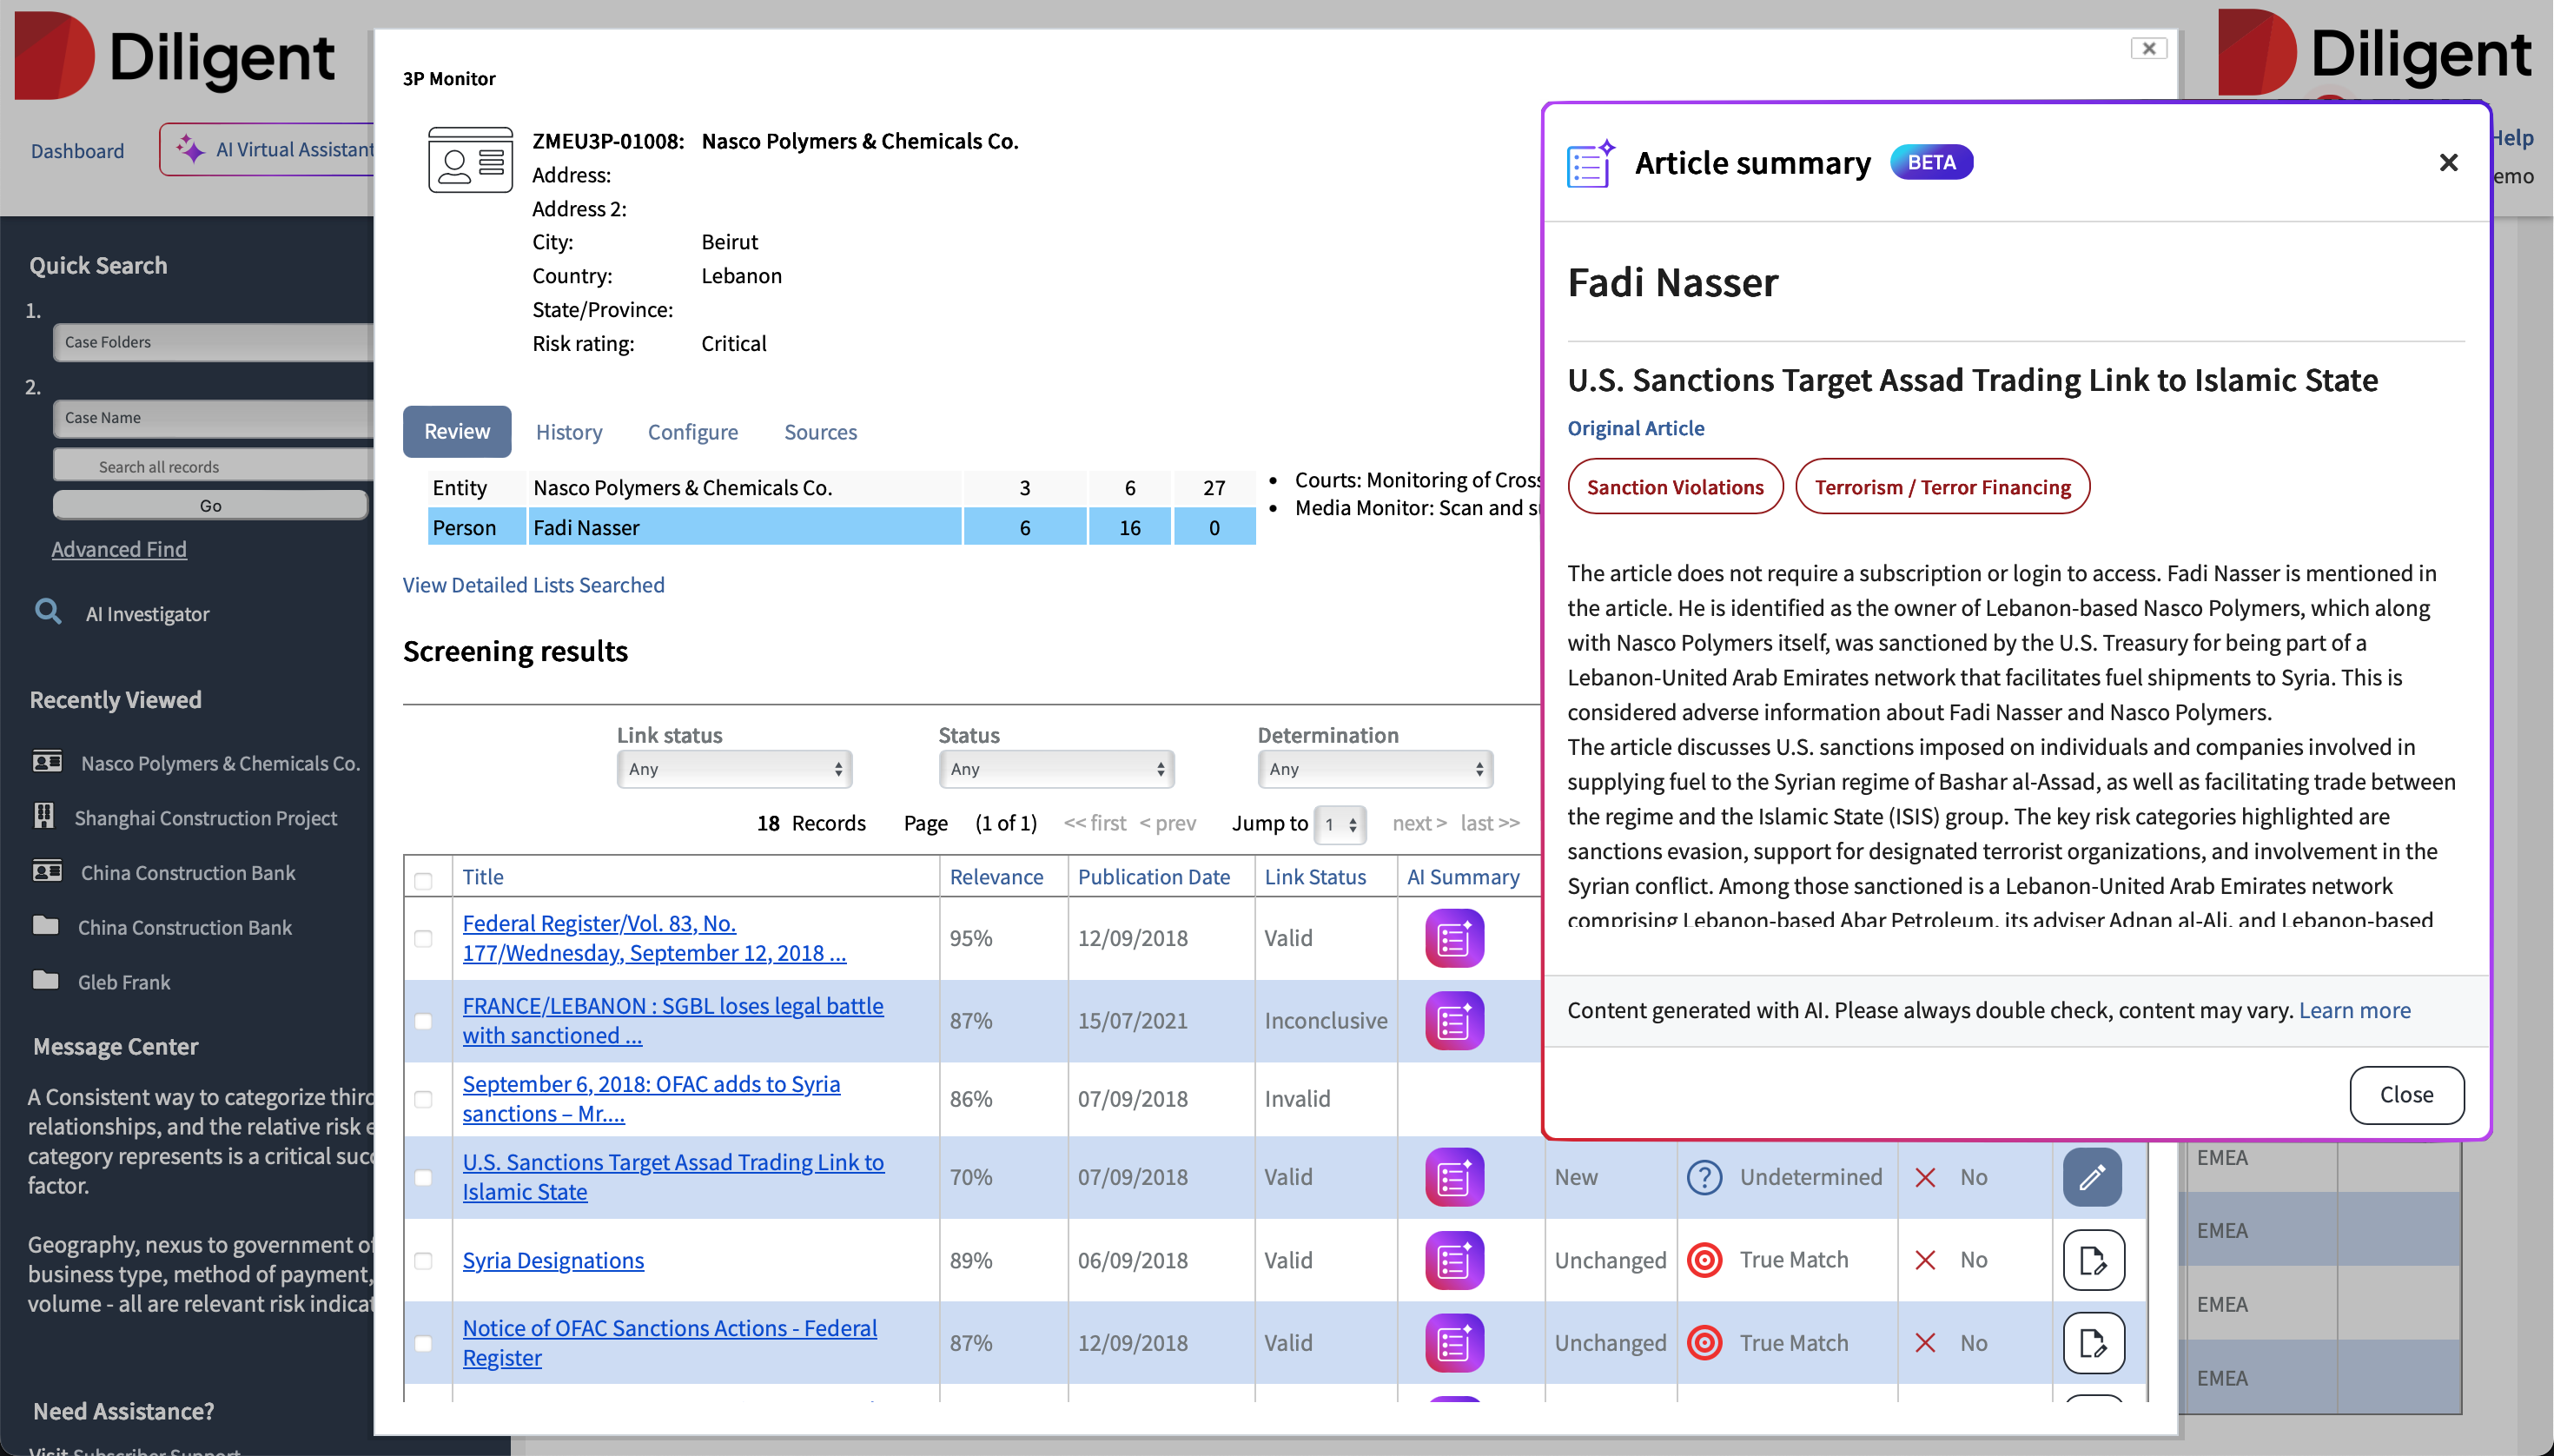Viewport: 2554px width, 1456px height.
Task: Check the Notice of OFAC Sanctions row checkbox
Action: click(x=423, y=1343)
